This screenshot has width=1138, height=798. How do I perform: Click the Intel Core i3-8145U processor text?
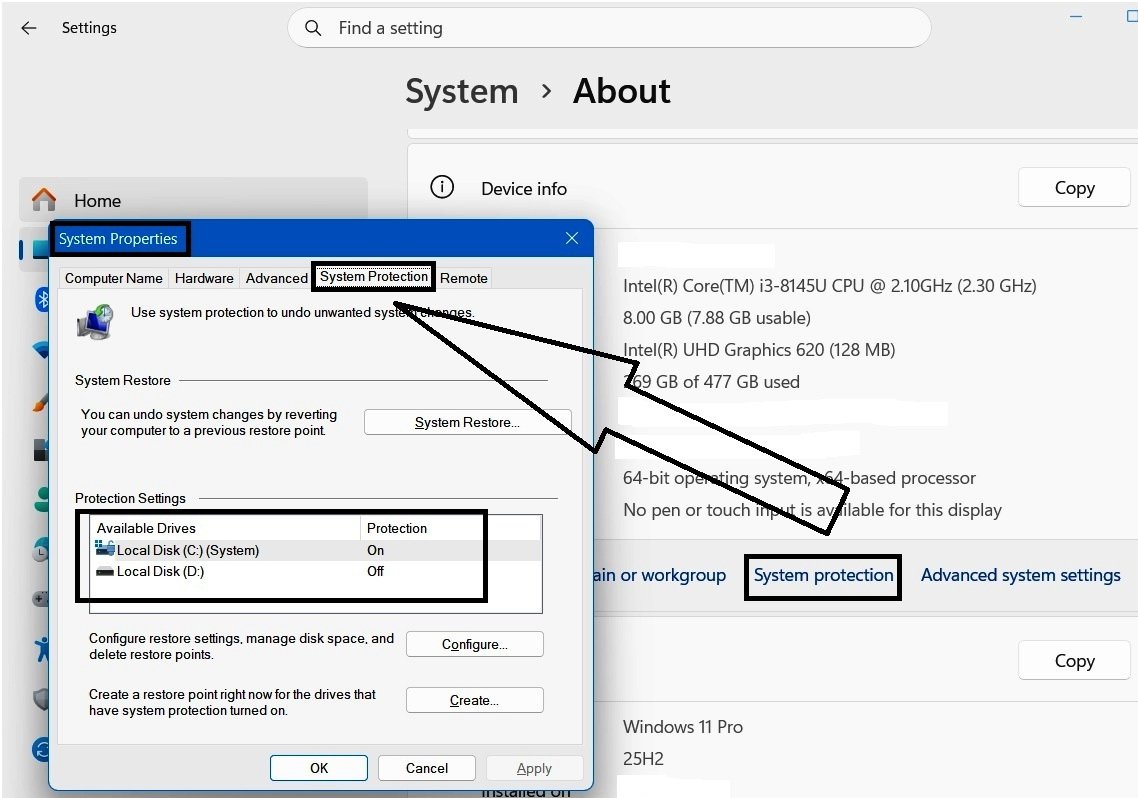(x=829, y=286)
